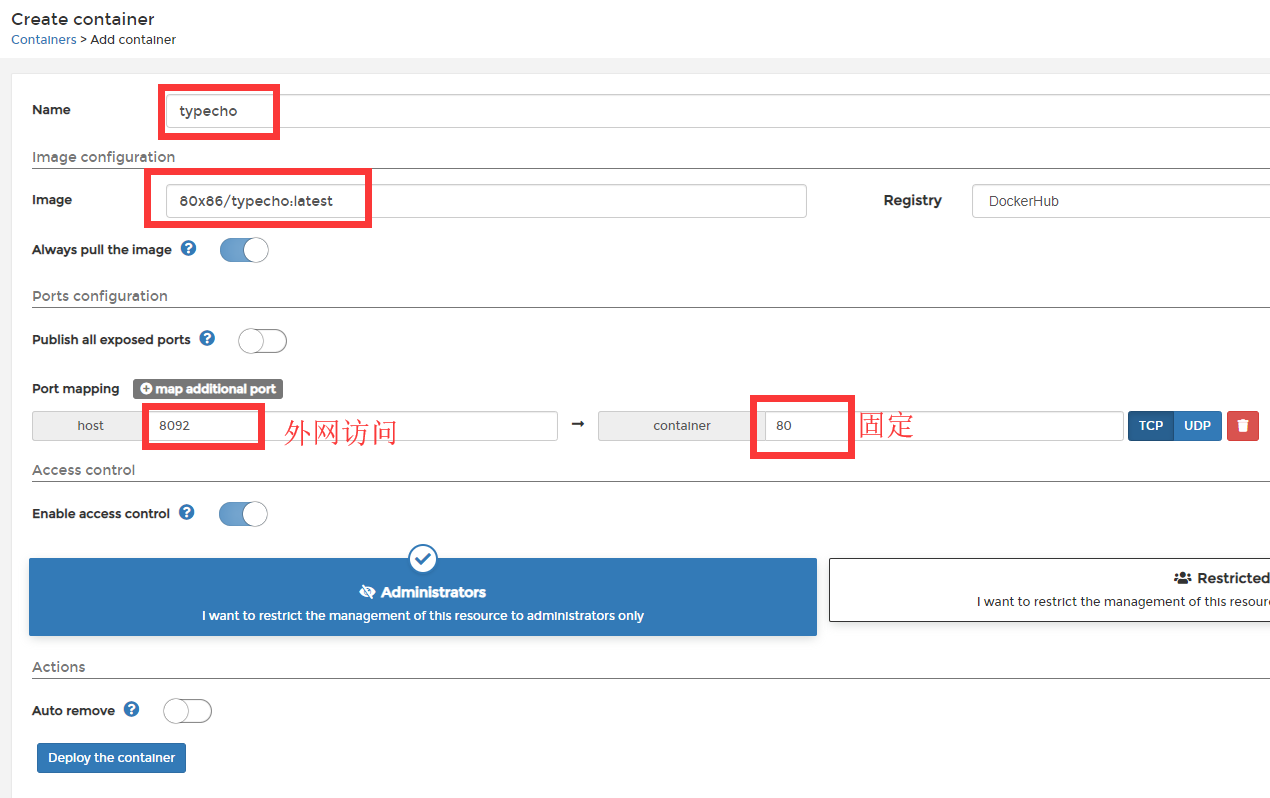1270x798 pixels.
Task: Click the Deploy the container button
Action: [111, 758]
